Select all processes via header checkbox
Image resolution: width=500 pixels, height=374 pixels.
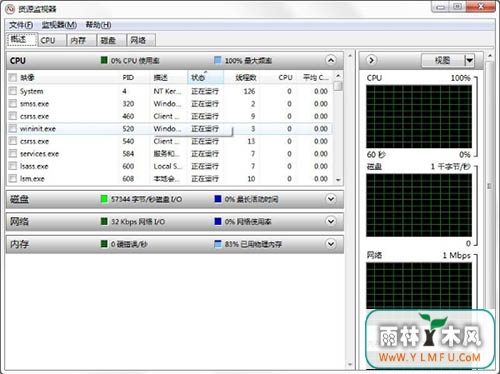(x=13, y=78)
